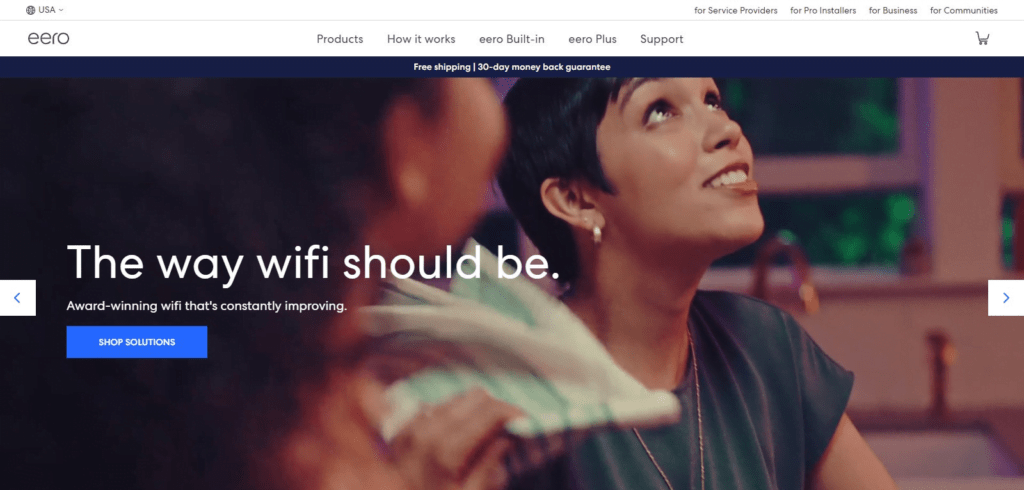Select eero Built-in in navigation
The width and height of the screenshot is (1024, 490).
pyautogui.click(x=512, y=39)
